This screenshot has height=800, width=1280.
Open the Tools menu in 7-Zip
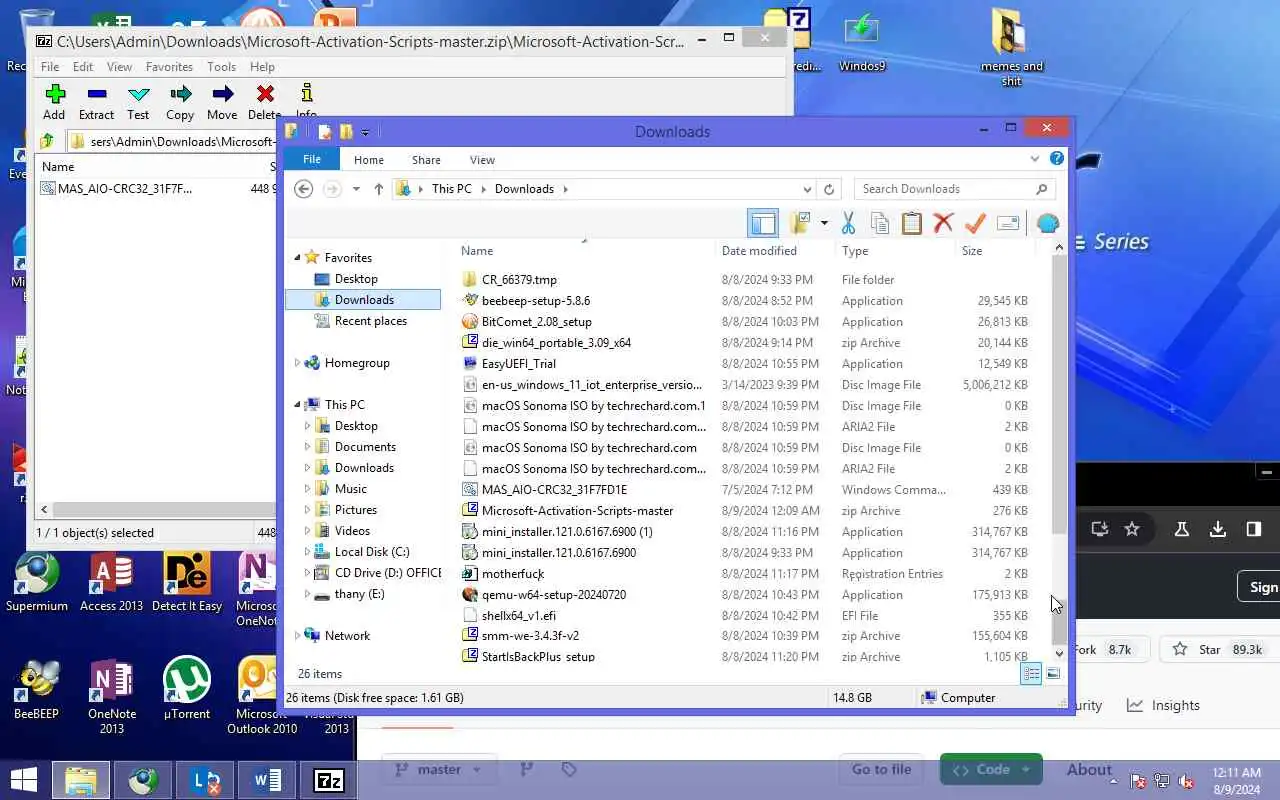(221, 67)
